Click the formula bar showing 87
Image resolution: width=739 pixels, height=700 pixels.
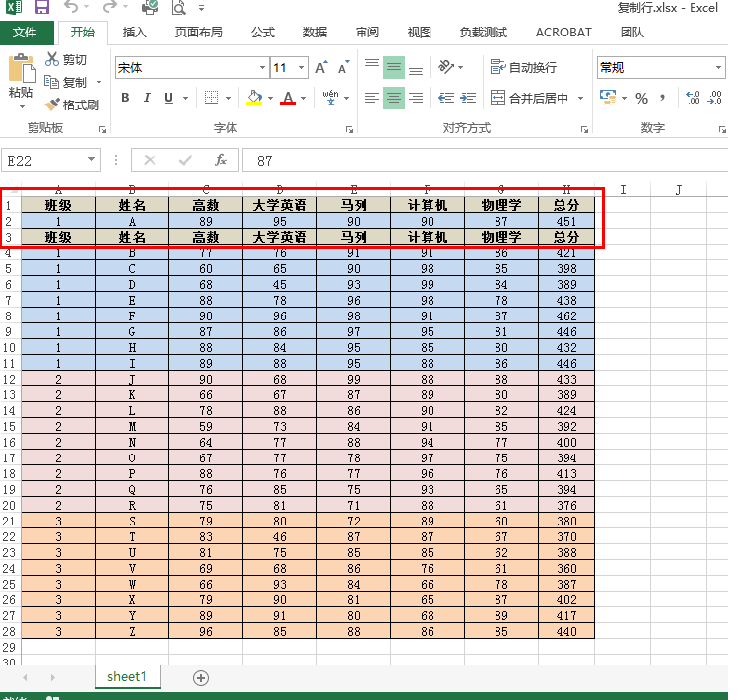tap(485, 160)
